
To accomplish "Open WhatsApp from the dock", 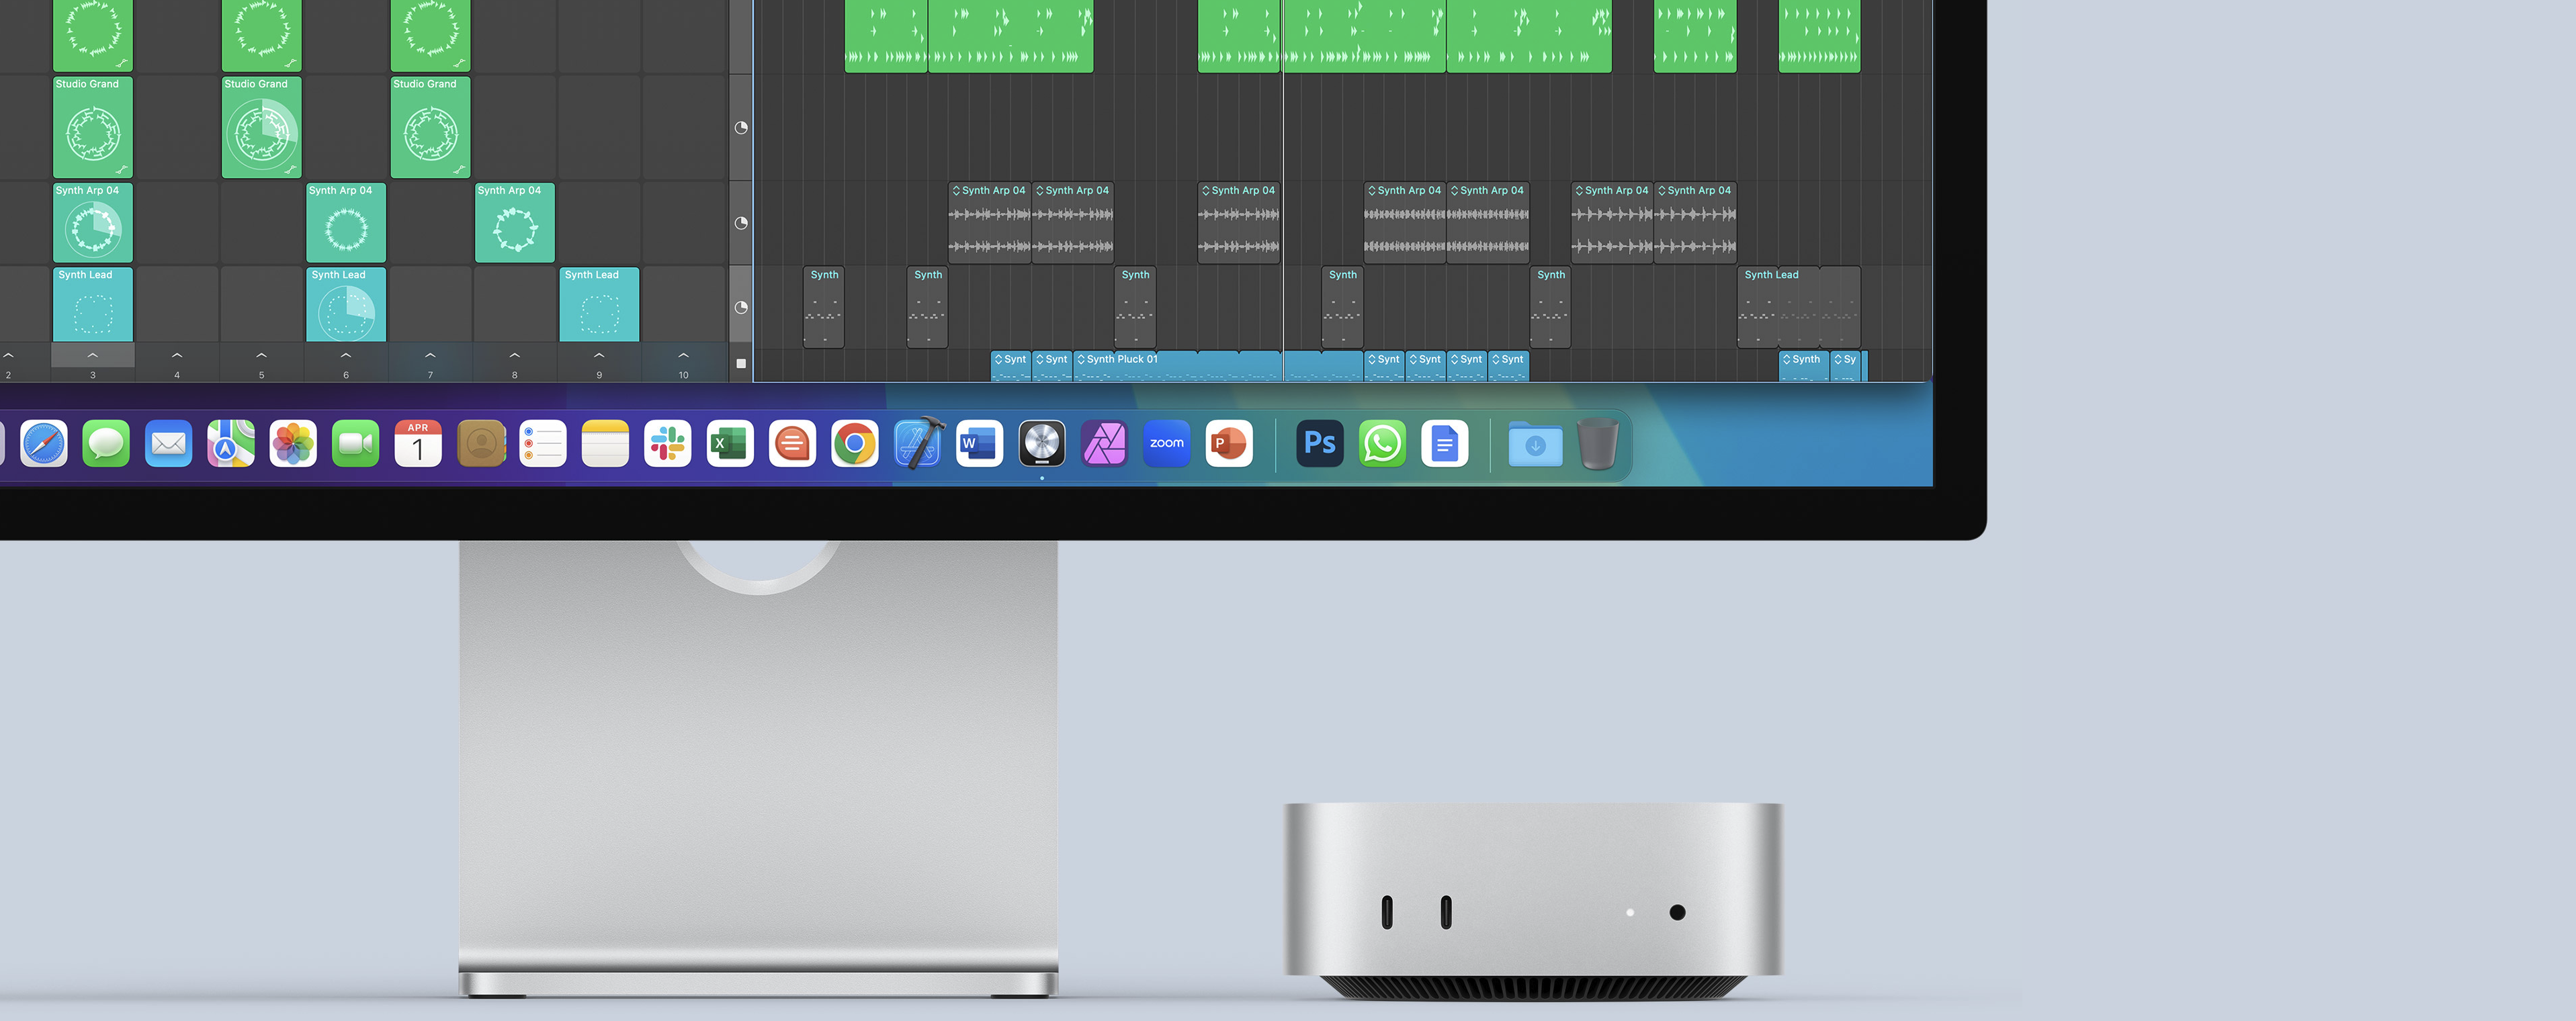I will click(x=1382, y=444).
